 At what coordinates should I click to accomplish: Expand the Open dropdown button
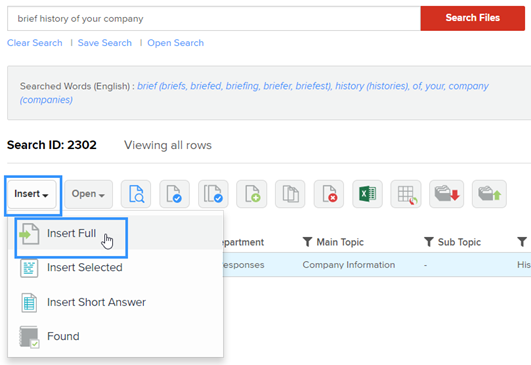click(x=88, y=194)
